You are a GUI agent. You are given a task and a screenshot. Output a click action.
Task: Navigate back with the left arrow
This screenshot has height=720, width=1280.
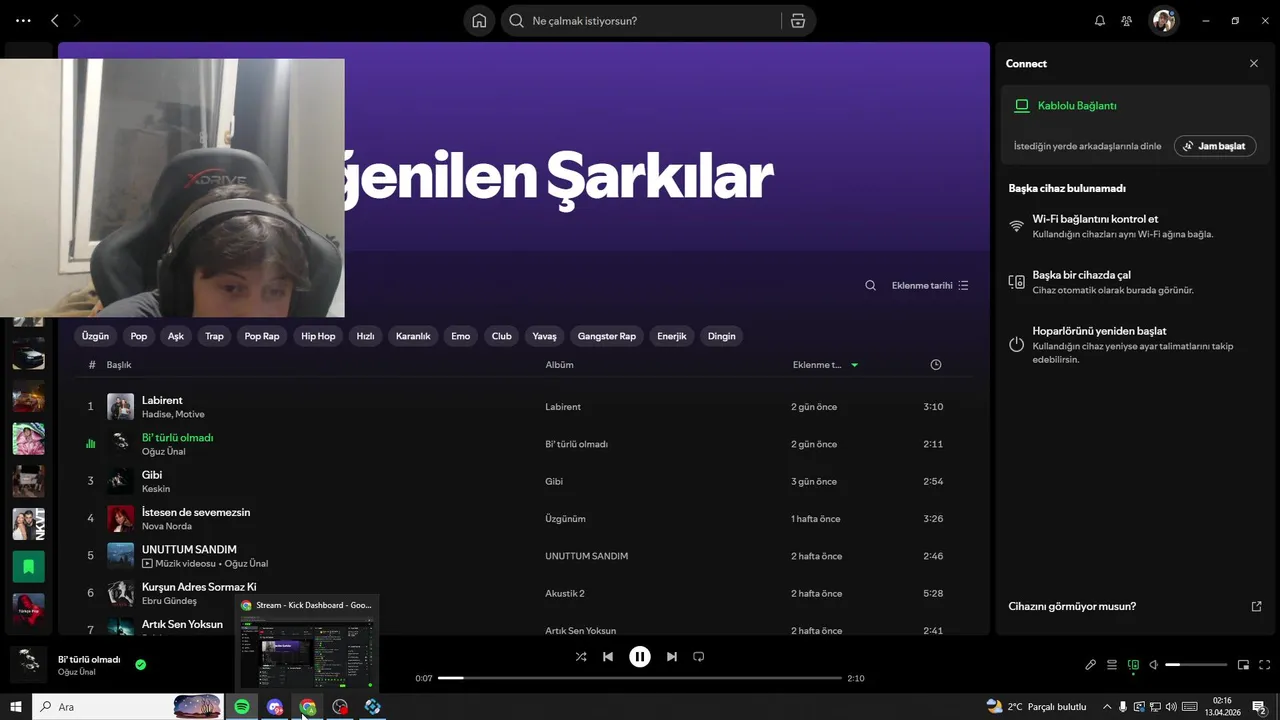pos(55,21)
